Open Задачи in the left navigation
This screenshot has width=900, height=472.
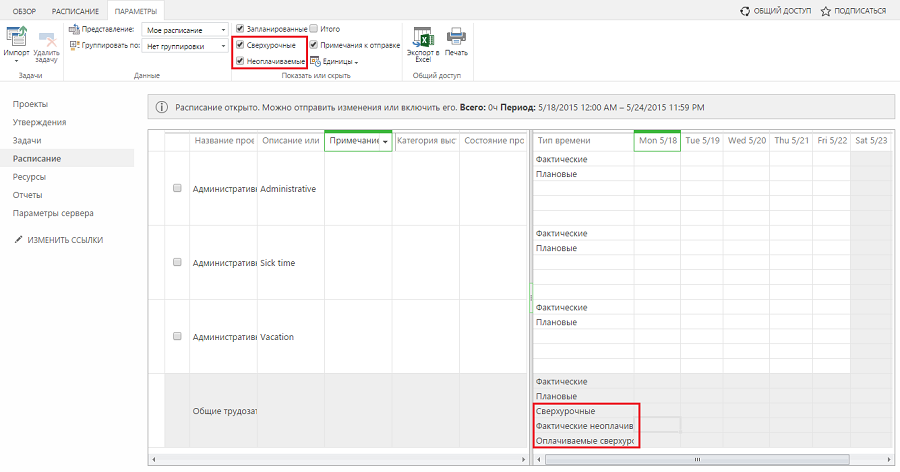coord(27,140)
